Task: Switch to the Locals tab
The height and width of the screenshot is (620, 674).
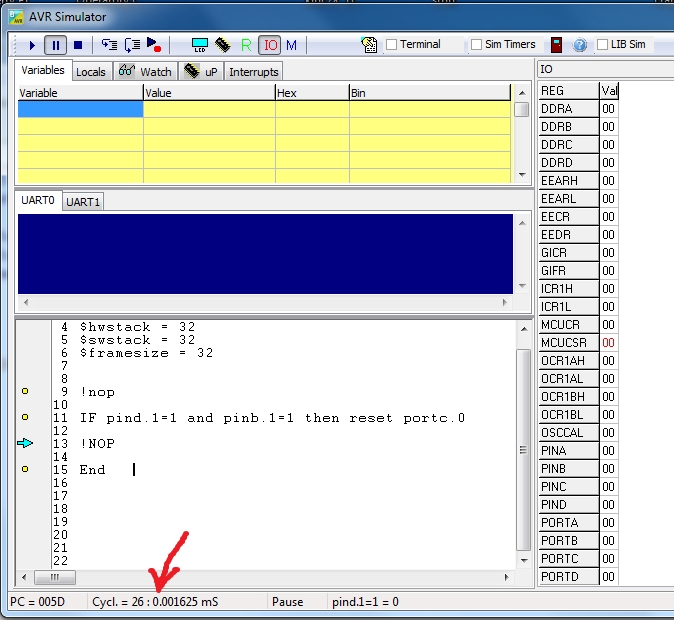Action: coord(91,72)
